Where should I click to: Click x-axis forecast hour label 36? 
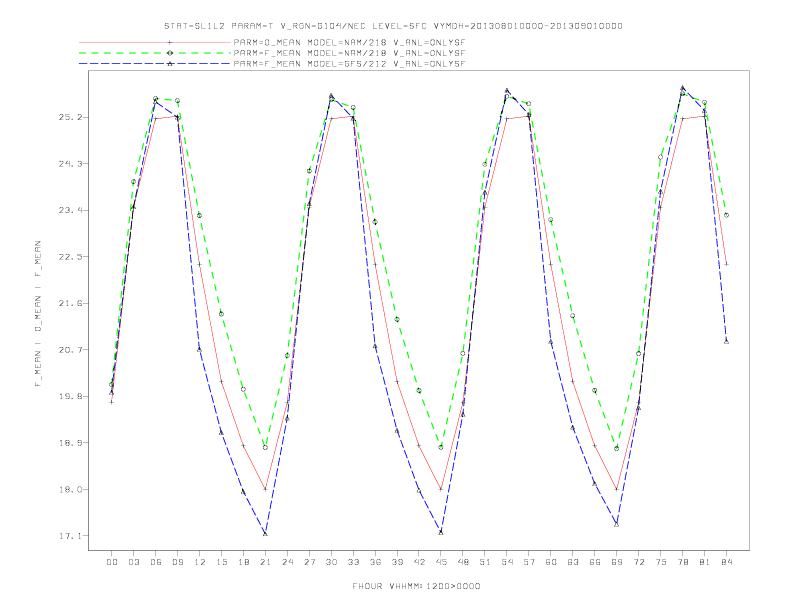pyautogui.click(x=375, y=562)
